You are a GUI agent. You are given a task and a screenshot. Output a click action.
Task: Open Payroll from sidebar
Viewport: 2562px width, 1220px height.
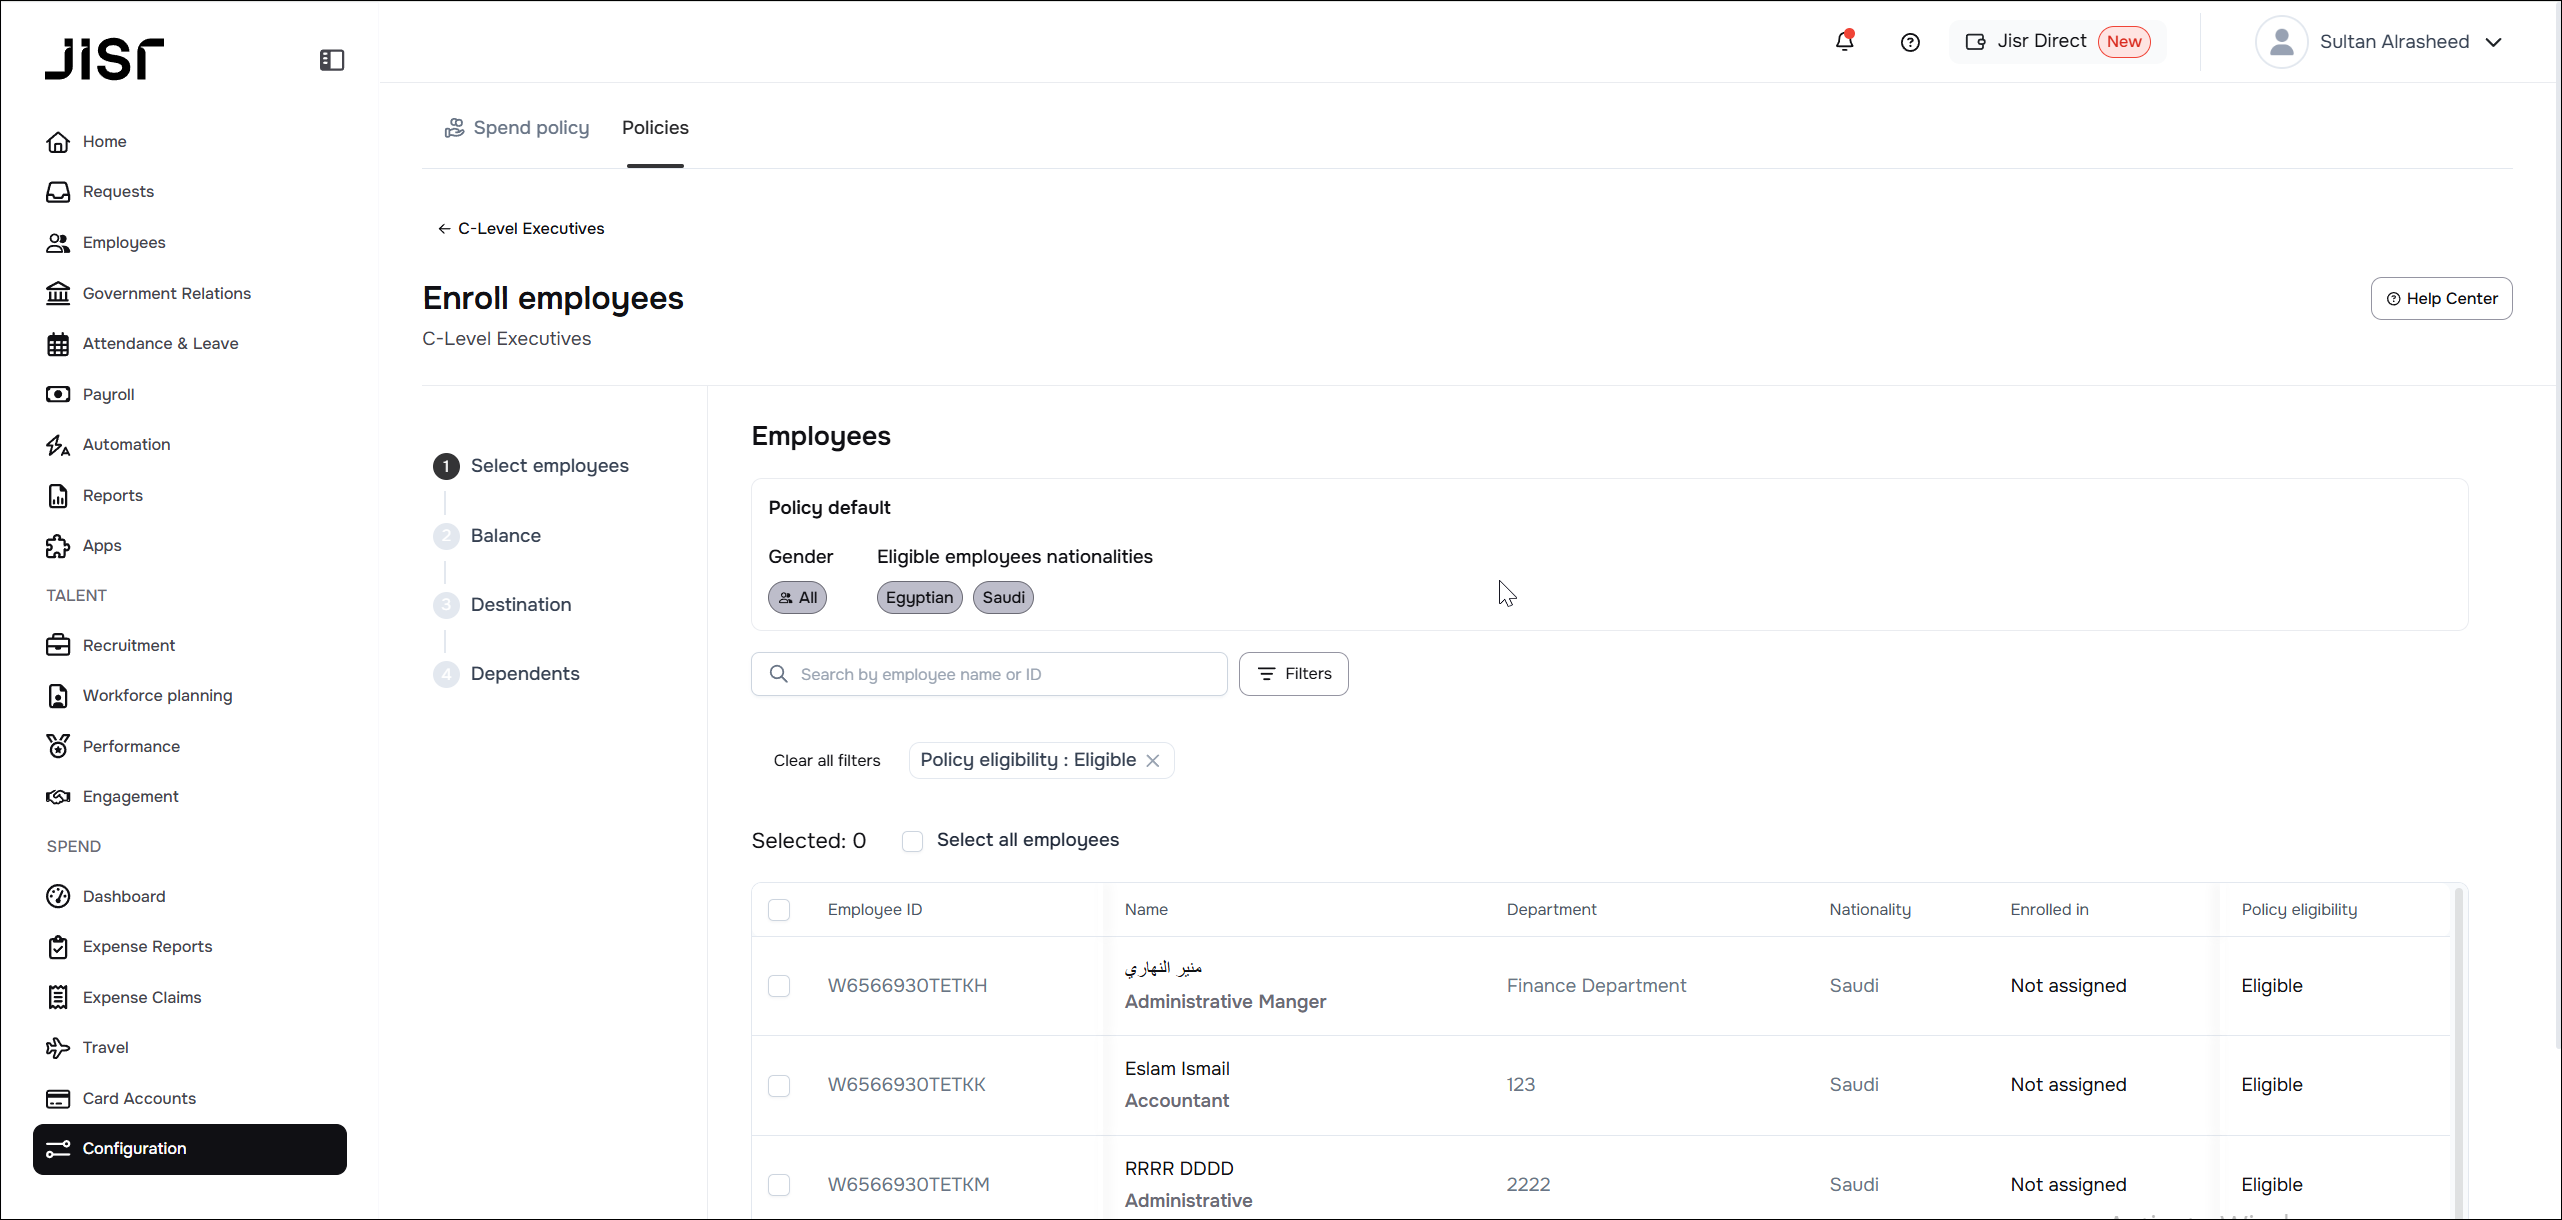pos(108,394)
